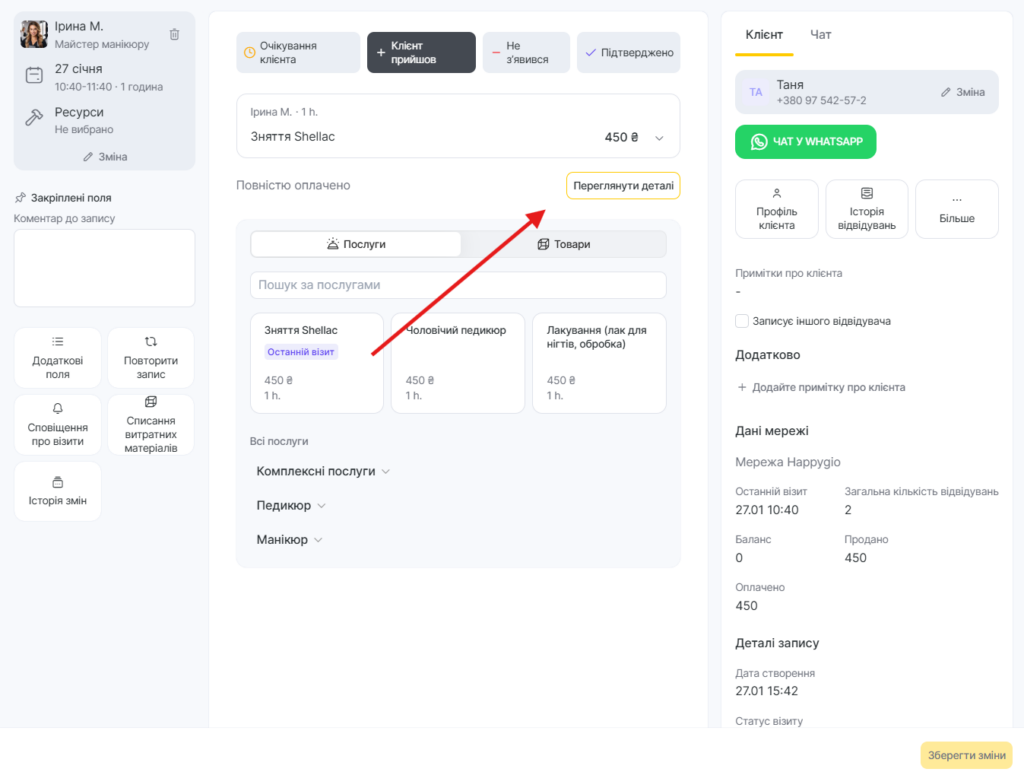
Task: Mark visit as Не з'явився
Action: point(526,53)
